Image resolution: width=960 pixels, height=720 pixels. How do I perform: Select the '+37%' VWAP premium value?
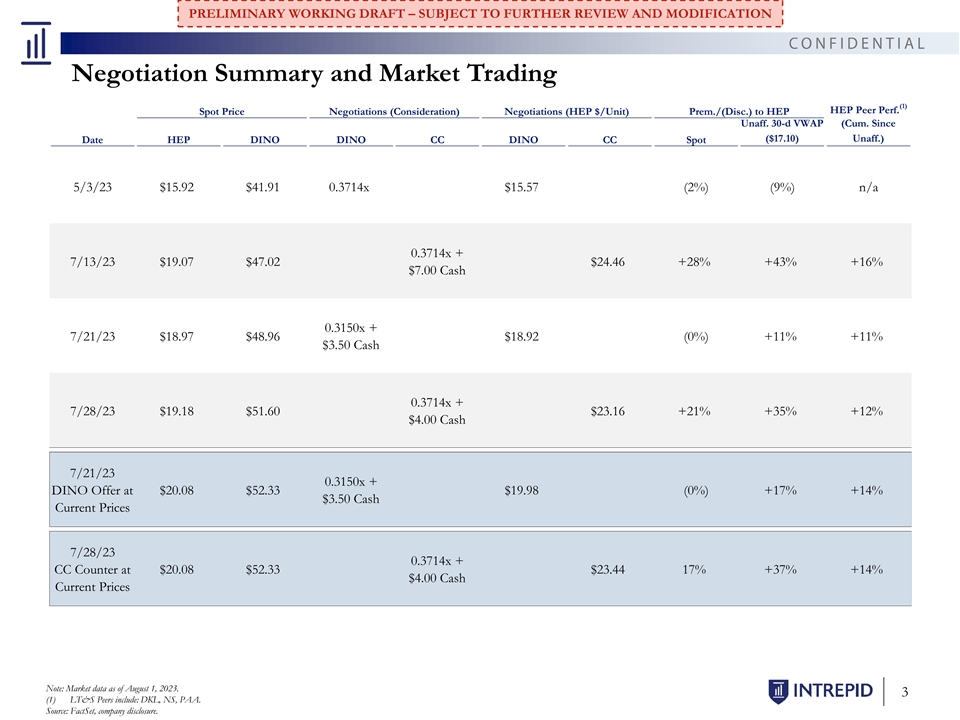[781, 569]
